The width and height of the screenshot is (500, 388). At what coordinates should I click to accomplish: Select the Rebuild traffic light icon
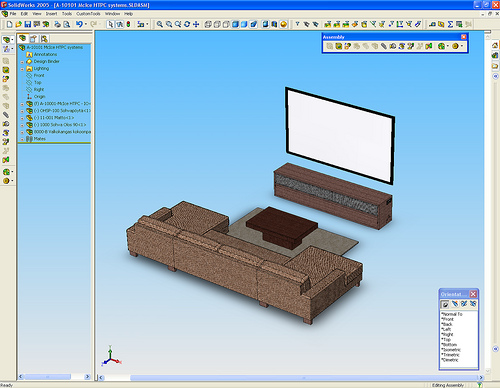click(128, 24)
